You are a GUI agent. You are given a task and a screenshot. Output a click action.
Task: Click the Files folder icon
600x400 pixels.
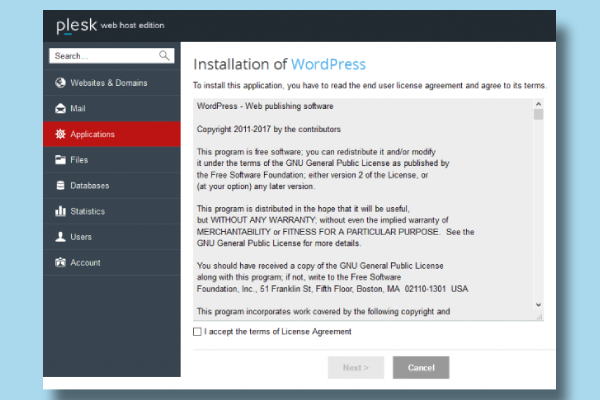pyautogui.click(x=60, y=160)
